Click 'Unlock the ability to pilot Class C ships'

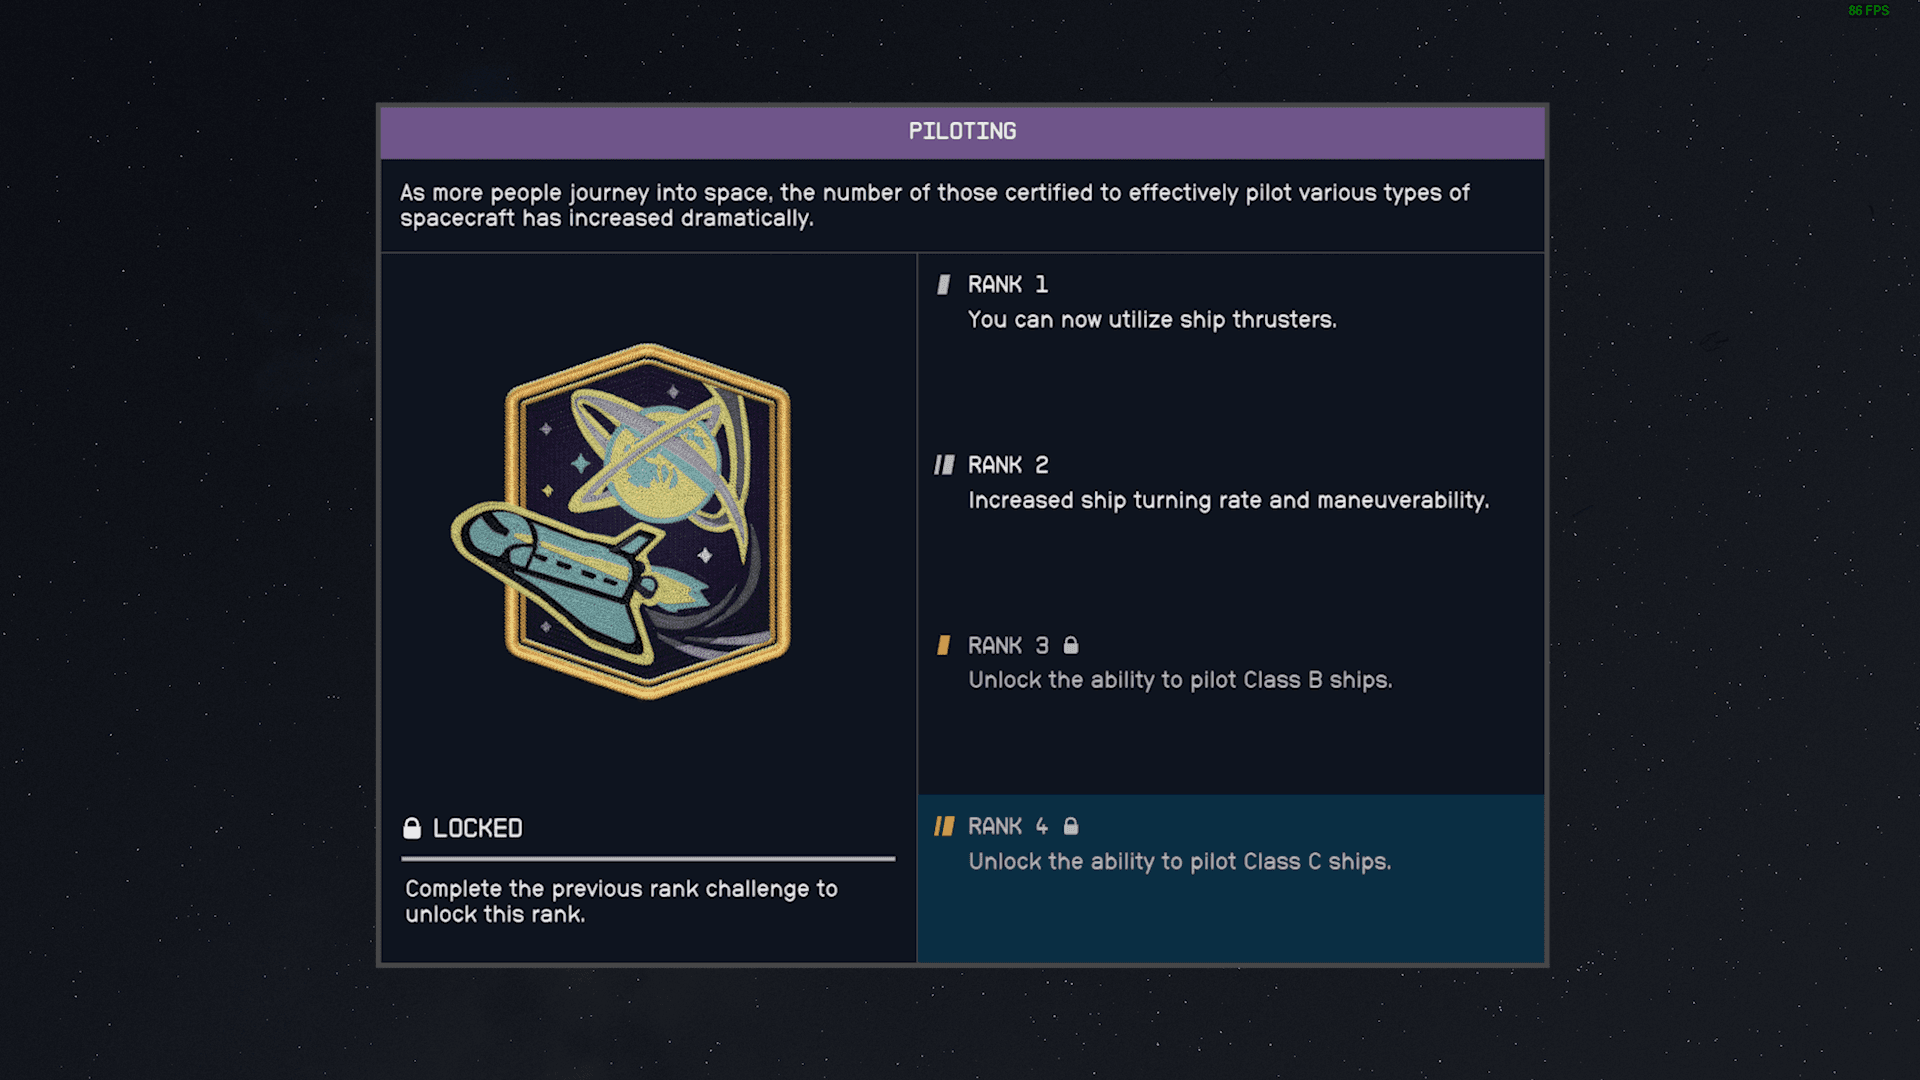pyautogui.click(x=1180, y=862)
